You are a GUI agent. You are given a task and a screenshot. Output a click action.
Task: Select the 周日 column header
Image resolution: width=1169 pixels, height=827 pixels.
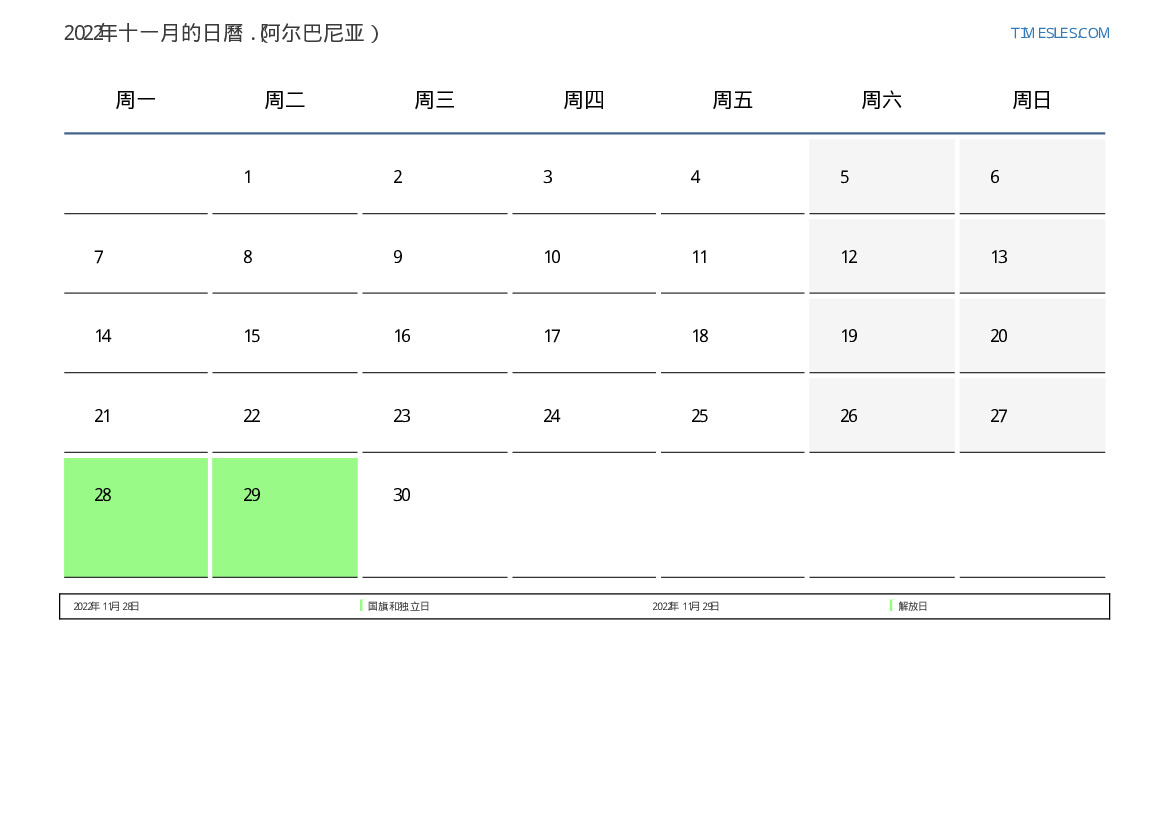pos(1031,100)
